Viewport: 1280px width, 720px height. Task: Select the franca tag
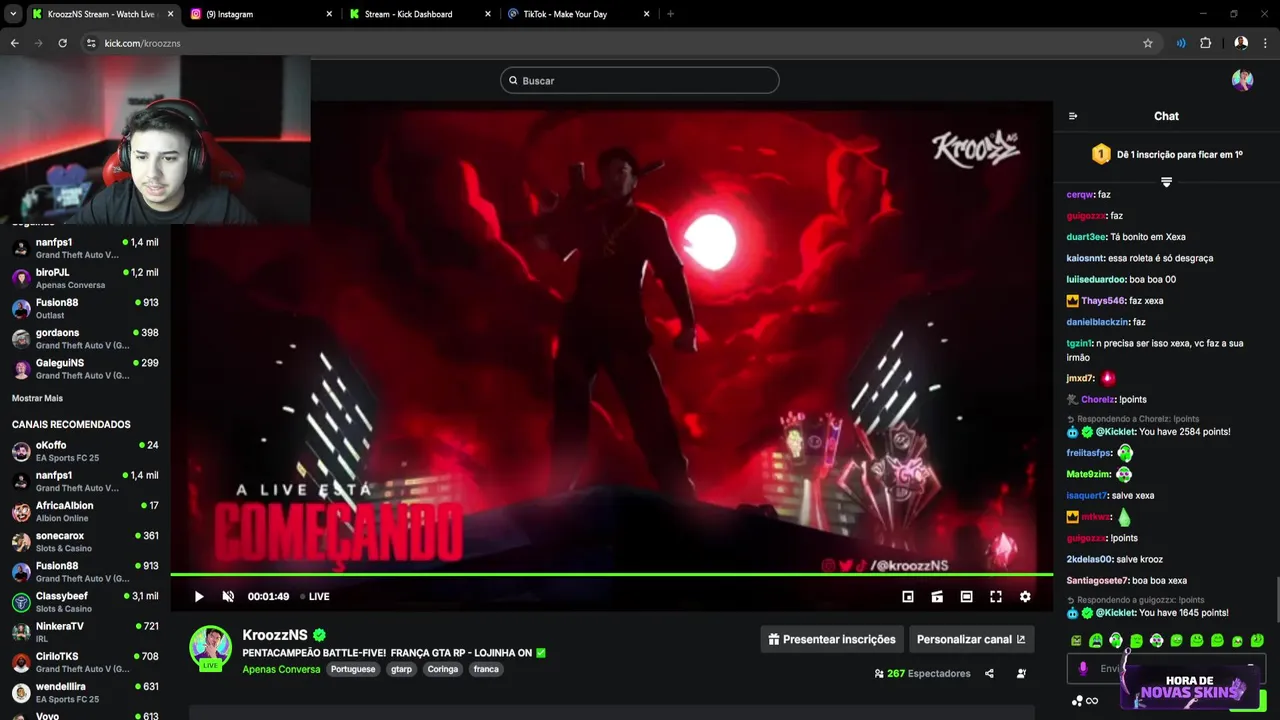click(x=486, y=669)
